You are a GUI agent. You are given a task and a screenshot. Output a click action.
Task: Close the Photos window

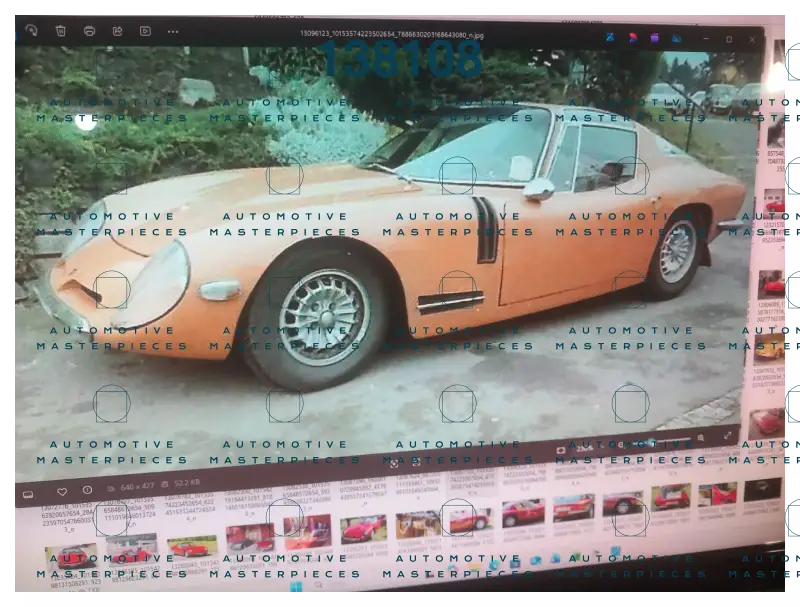click(x=752, y=40)
